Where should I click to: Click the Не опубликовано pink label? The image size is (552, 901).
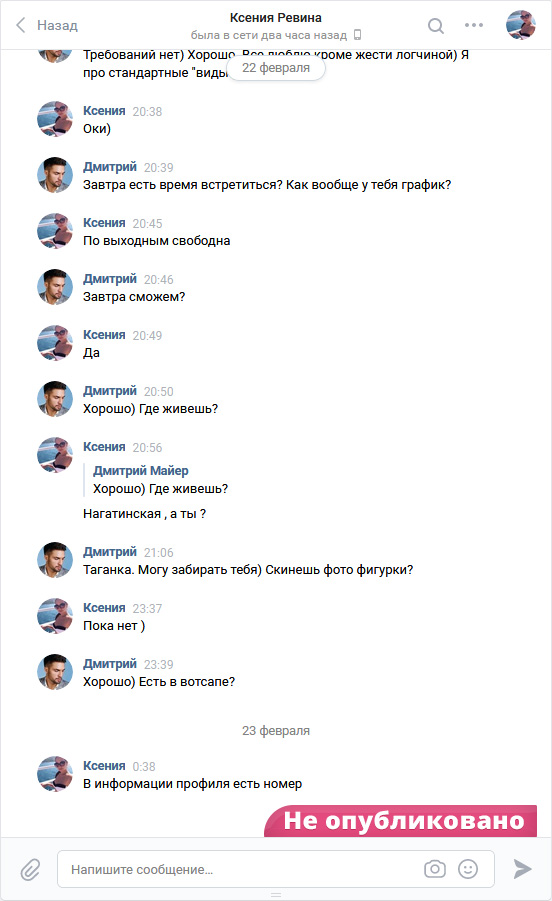[401, 821]
